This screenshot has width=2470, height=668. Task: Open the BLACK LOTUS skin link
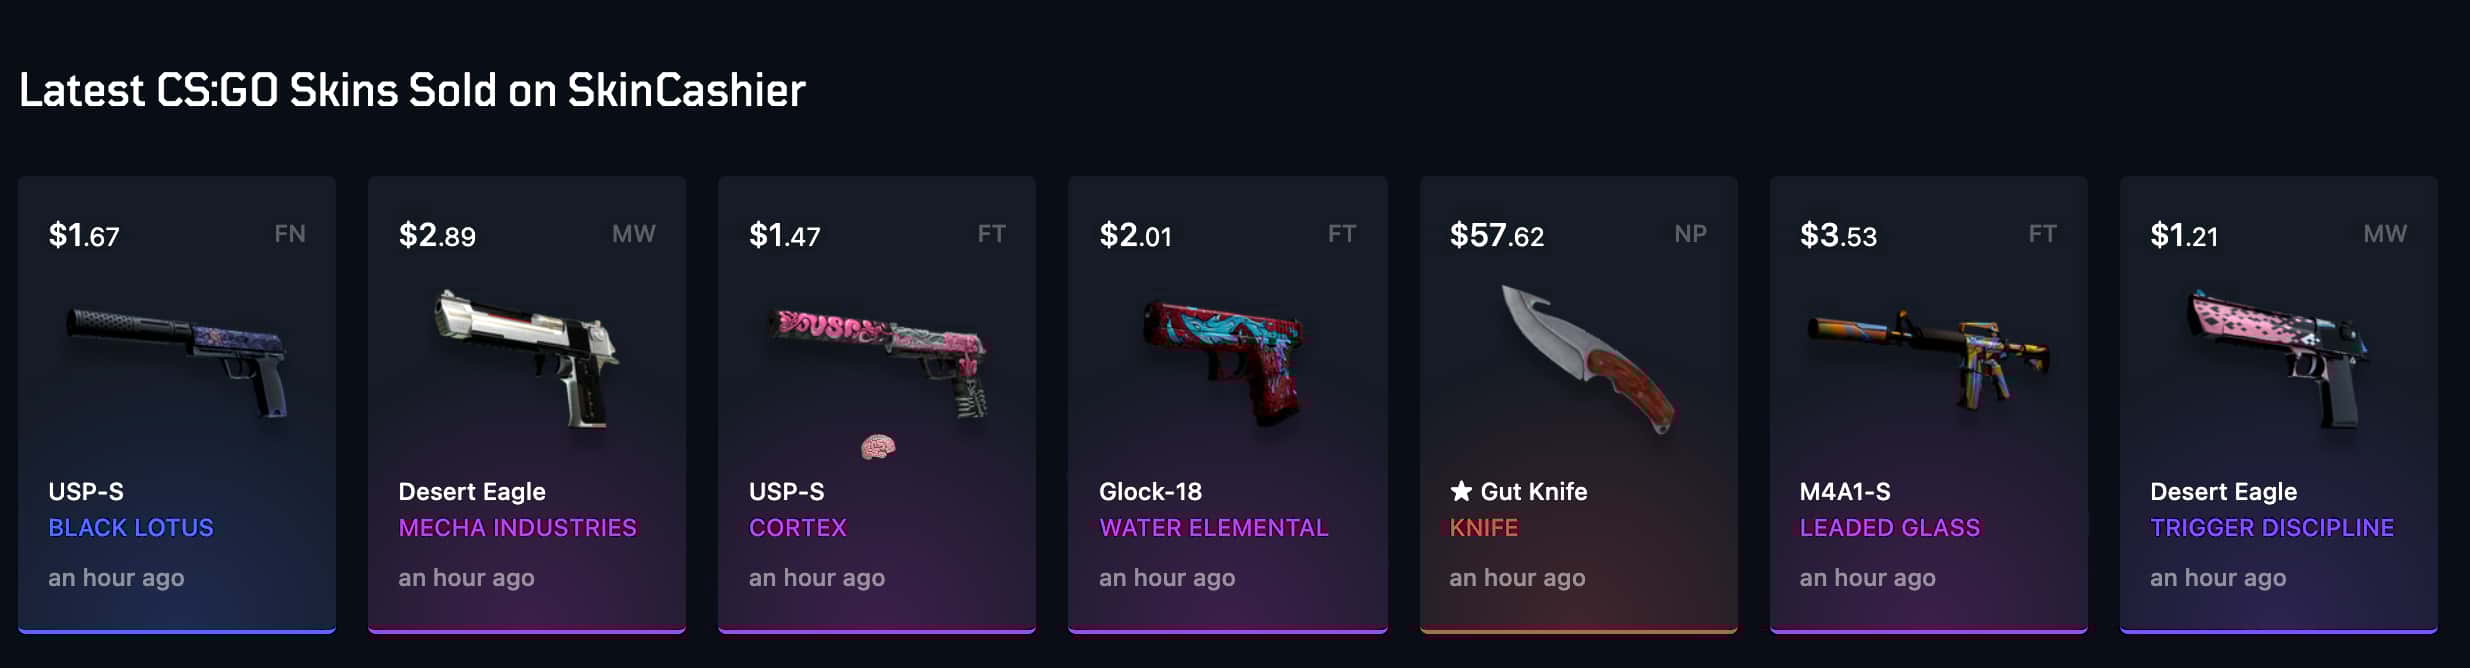(131, 527)
